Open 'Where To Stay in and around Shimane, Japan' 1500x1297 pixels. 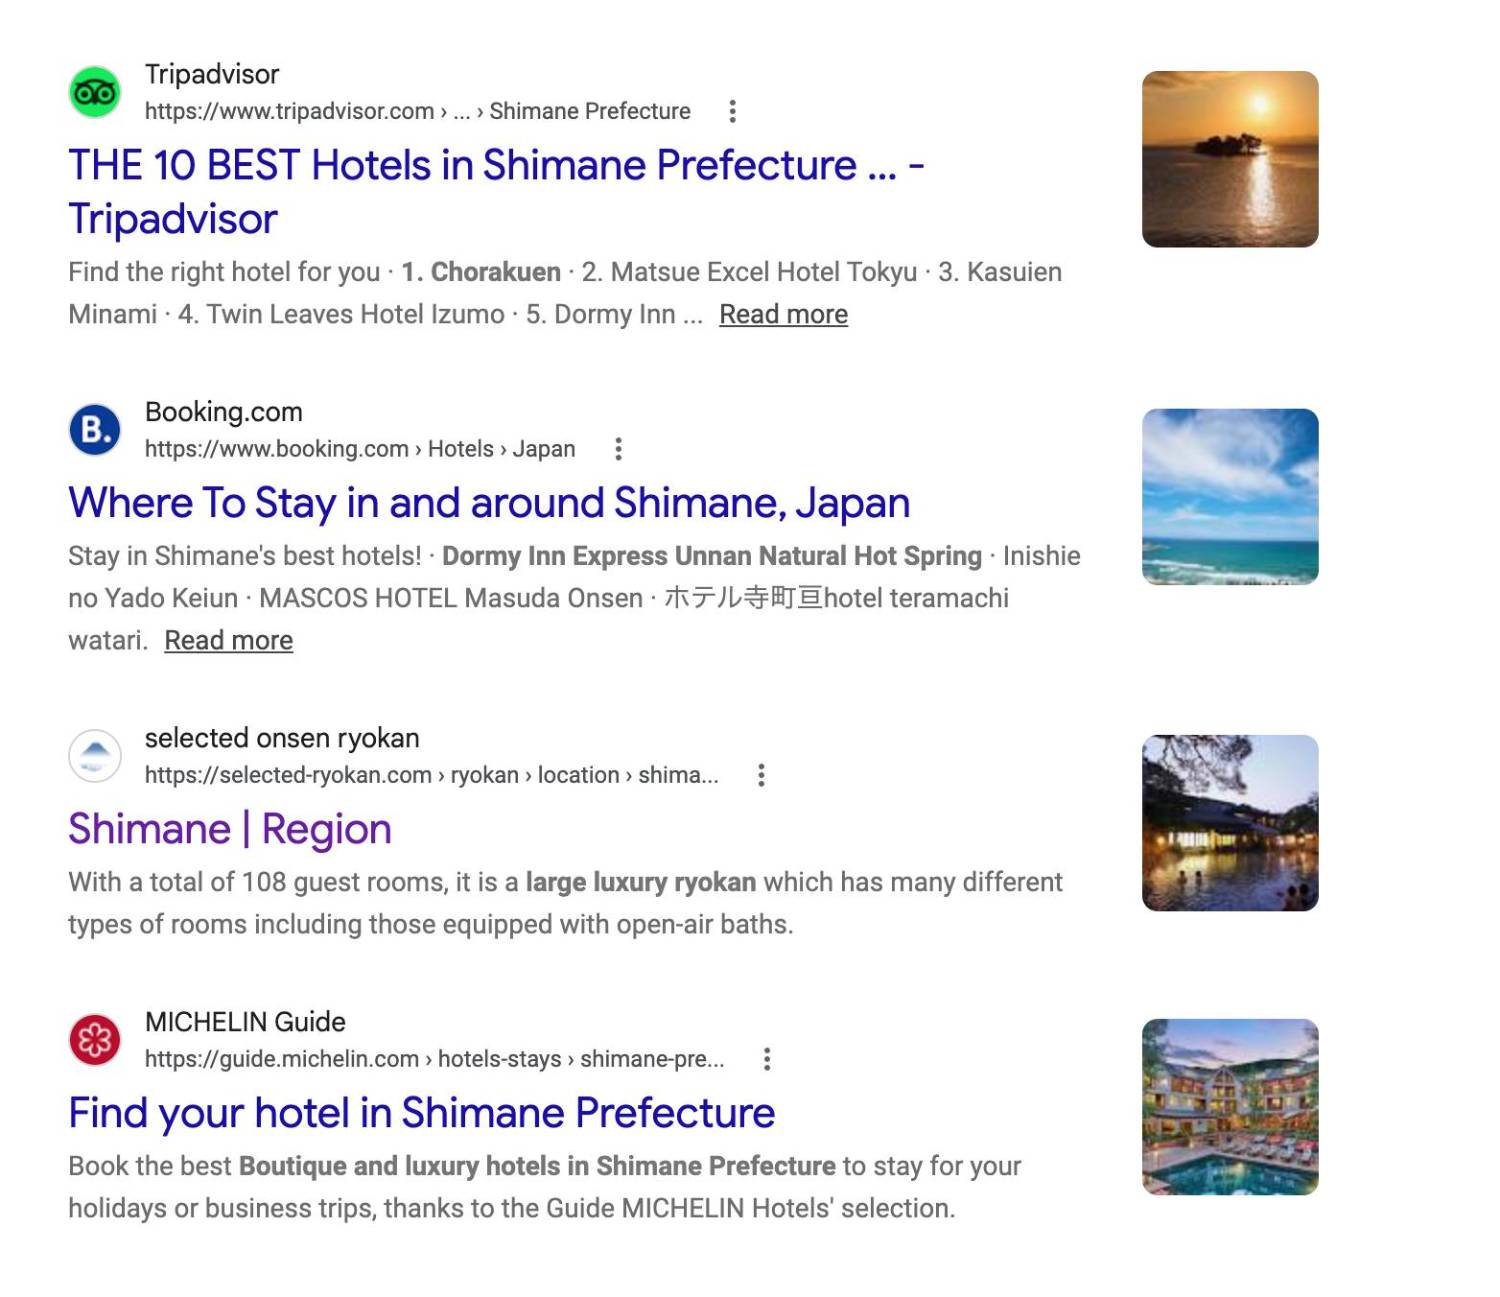[x=489, y=502]
